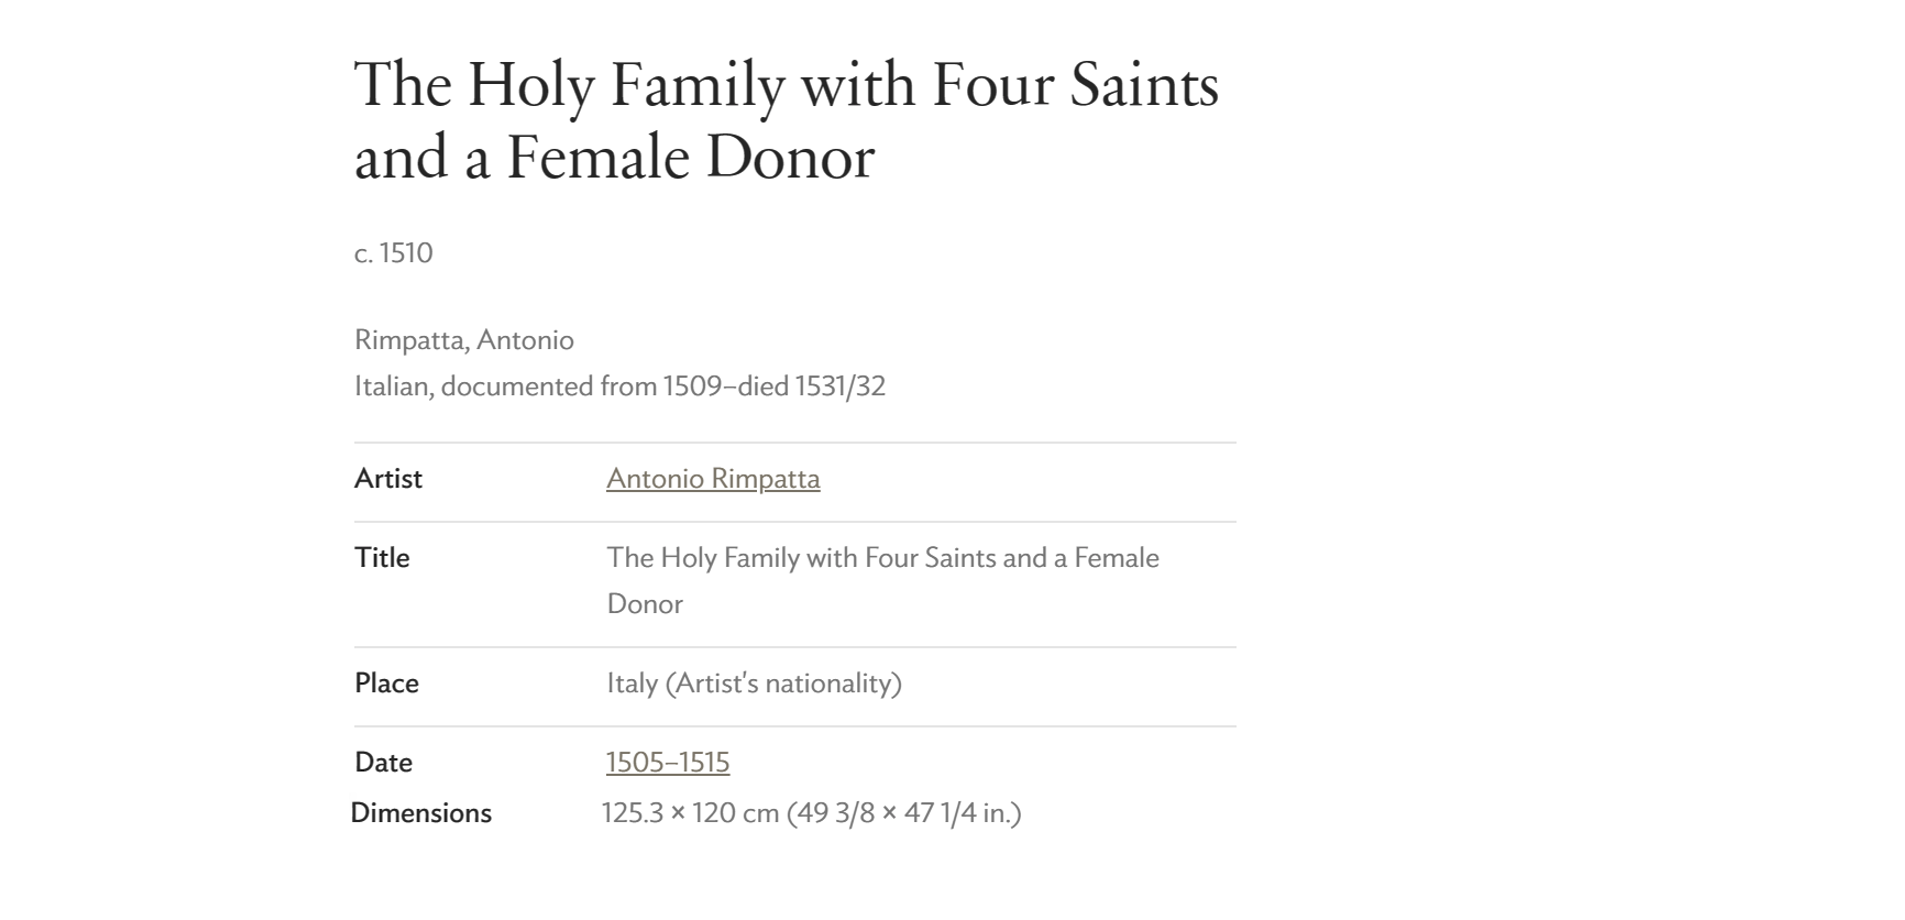Open the Antonio Rimpatta artist link
1905x920 pixels.
tap(713, 479)
